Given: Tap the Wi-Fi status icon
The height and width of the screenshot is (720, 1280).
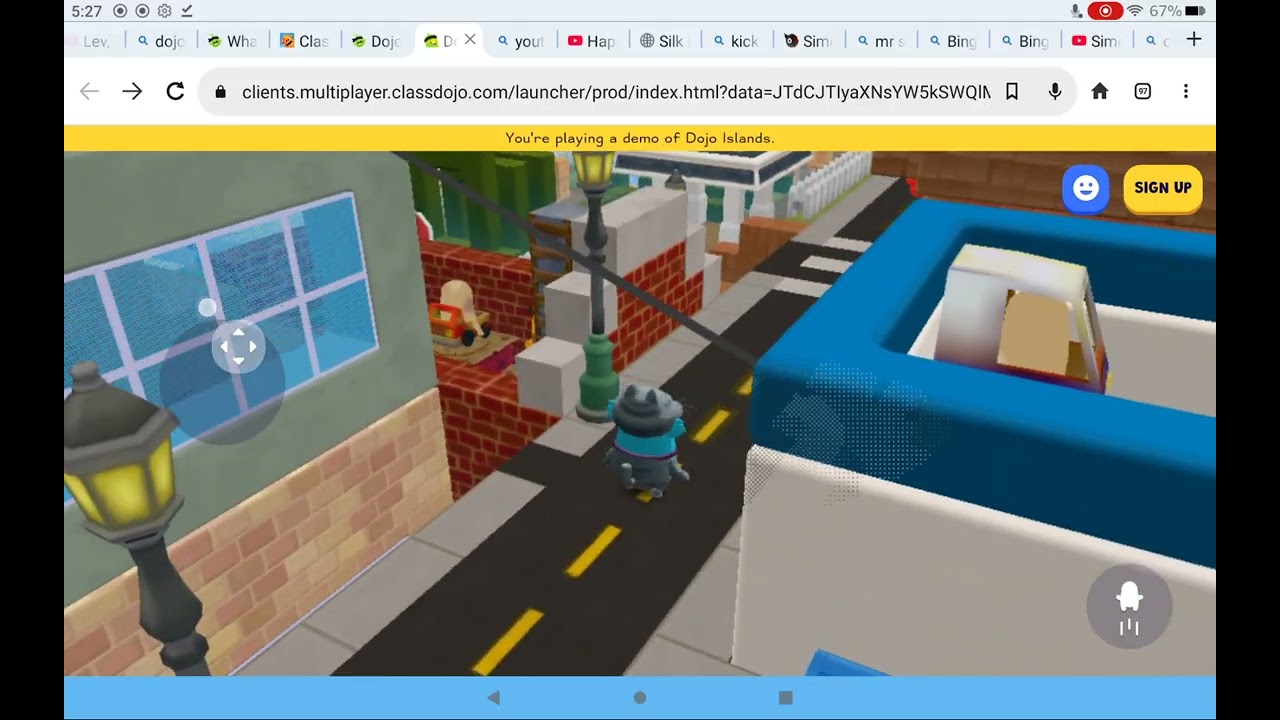Looking at the screenshot, I should pos(1134,11).
